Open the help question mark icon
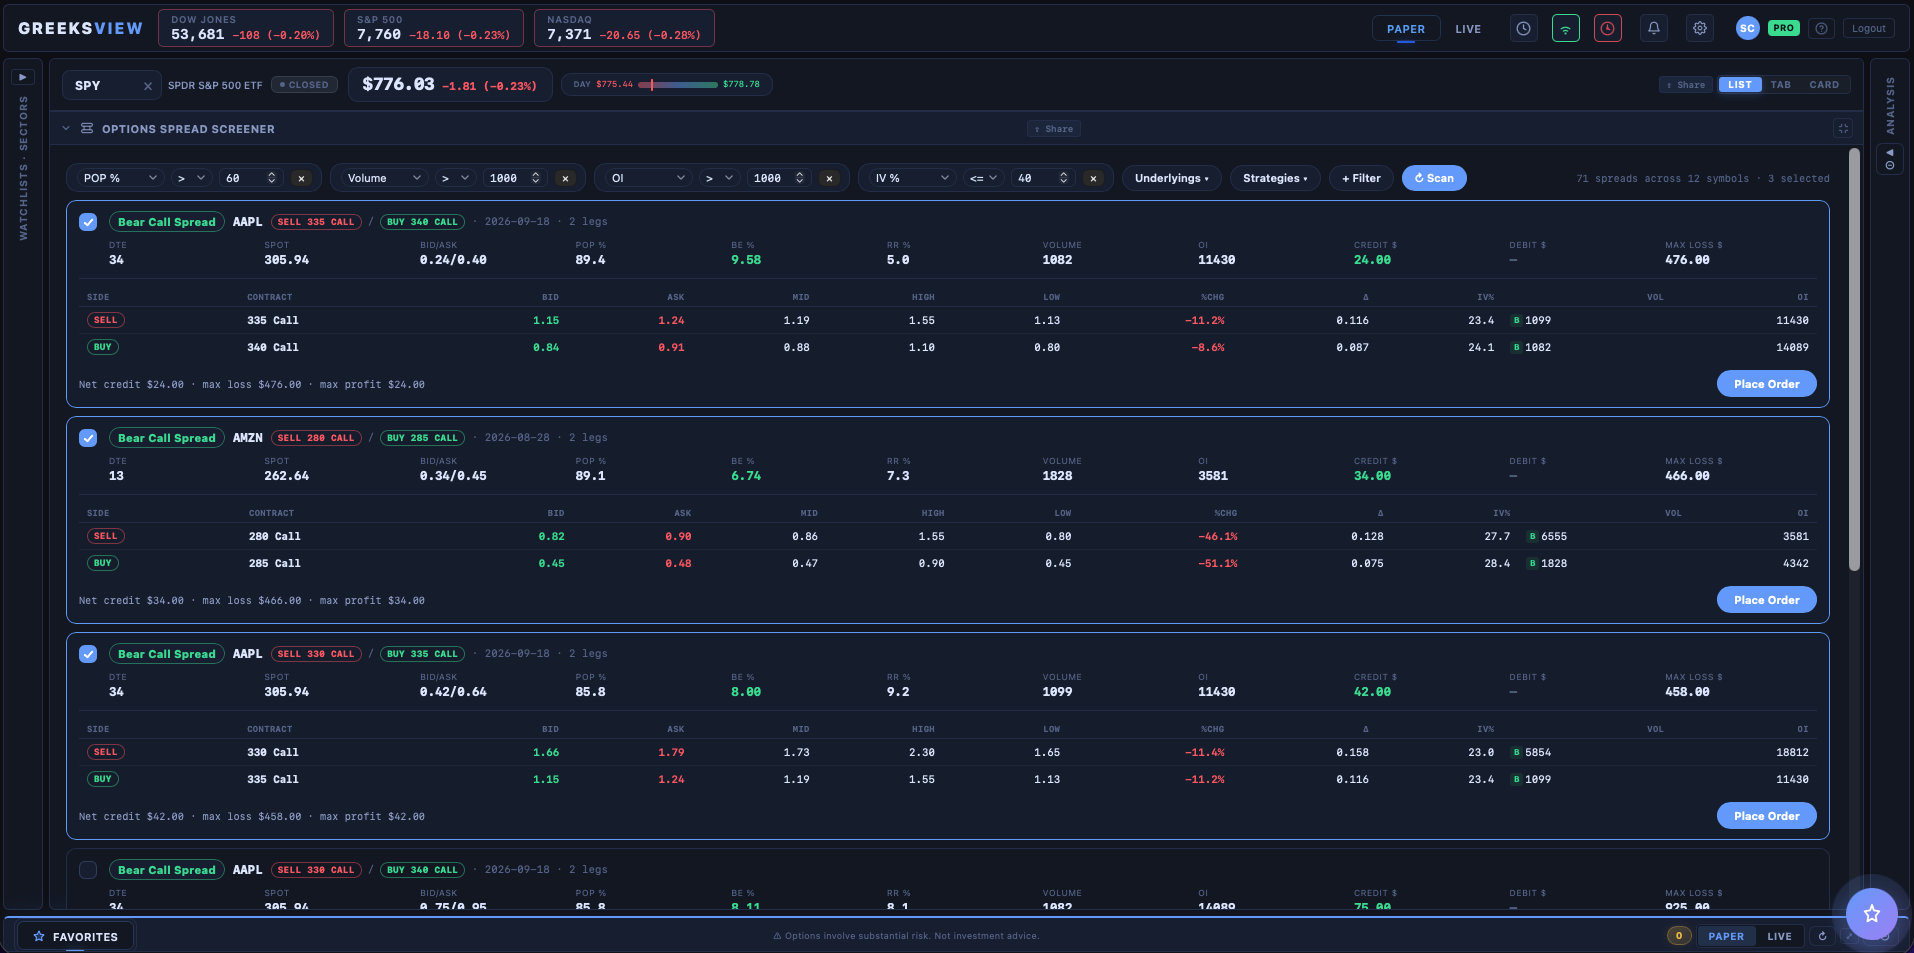This screenshot has height=953, width=1914. point(1822,29)
